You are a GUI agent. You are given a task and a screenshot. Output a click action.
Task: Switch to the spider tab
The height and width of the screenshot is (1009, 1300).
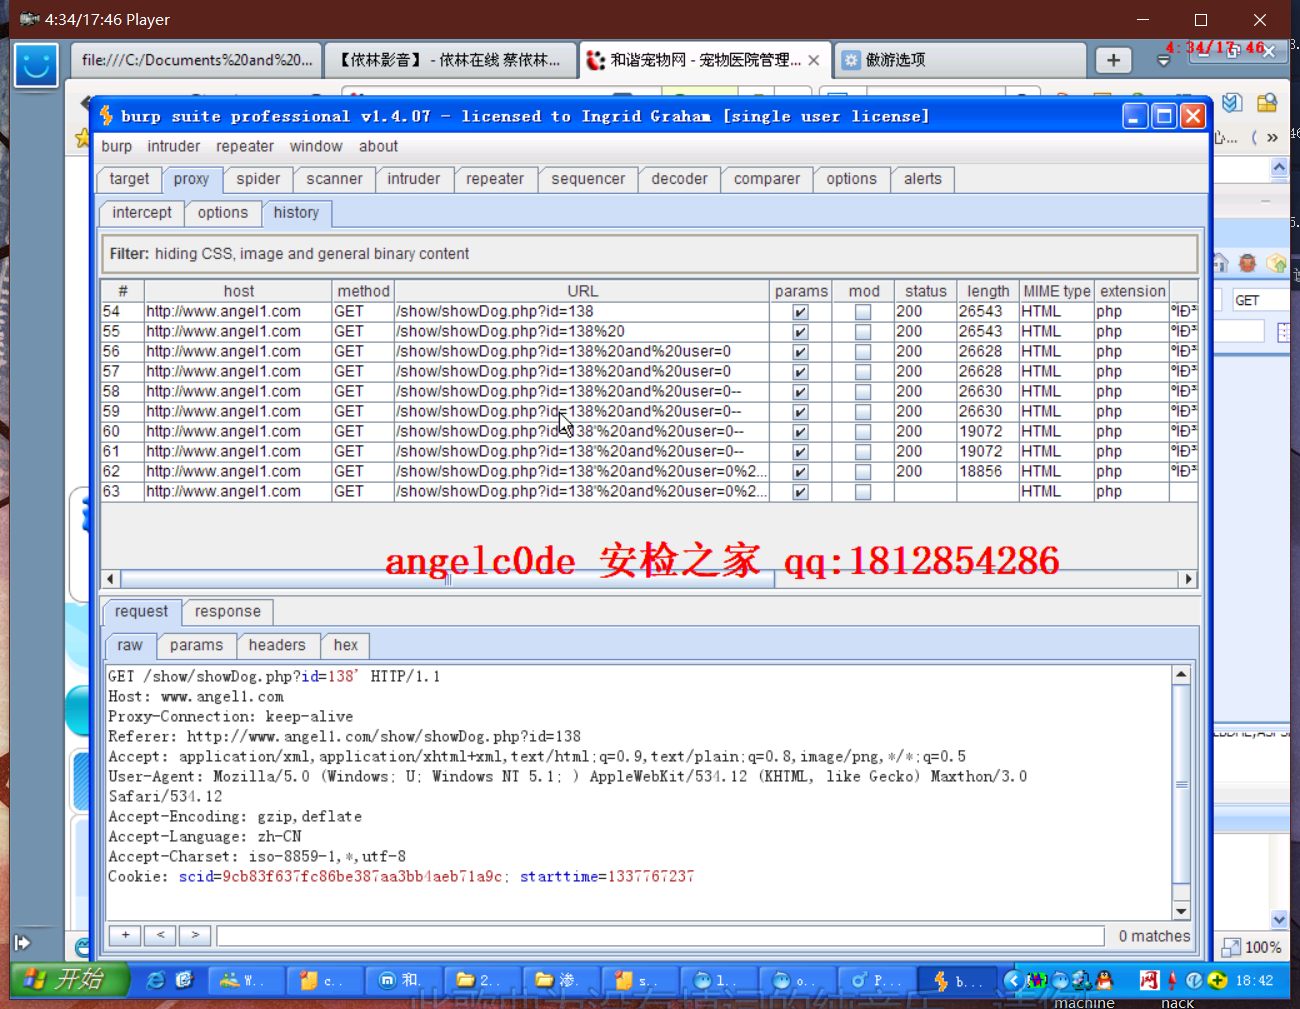click(258, 179)
